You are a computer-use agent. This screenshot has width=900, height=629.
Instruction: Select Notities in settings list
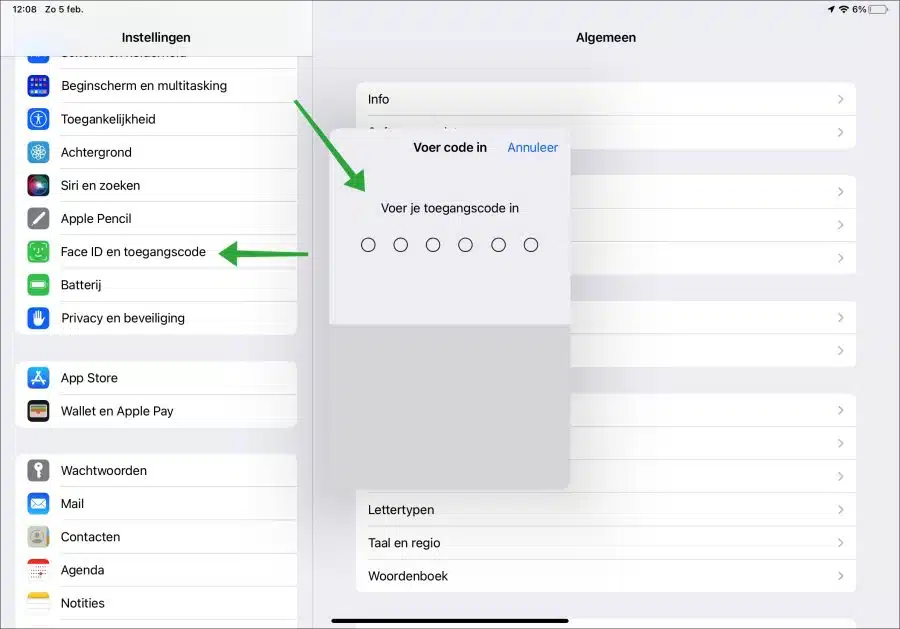coord(156,603)
